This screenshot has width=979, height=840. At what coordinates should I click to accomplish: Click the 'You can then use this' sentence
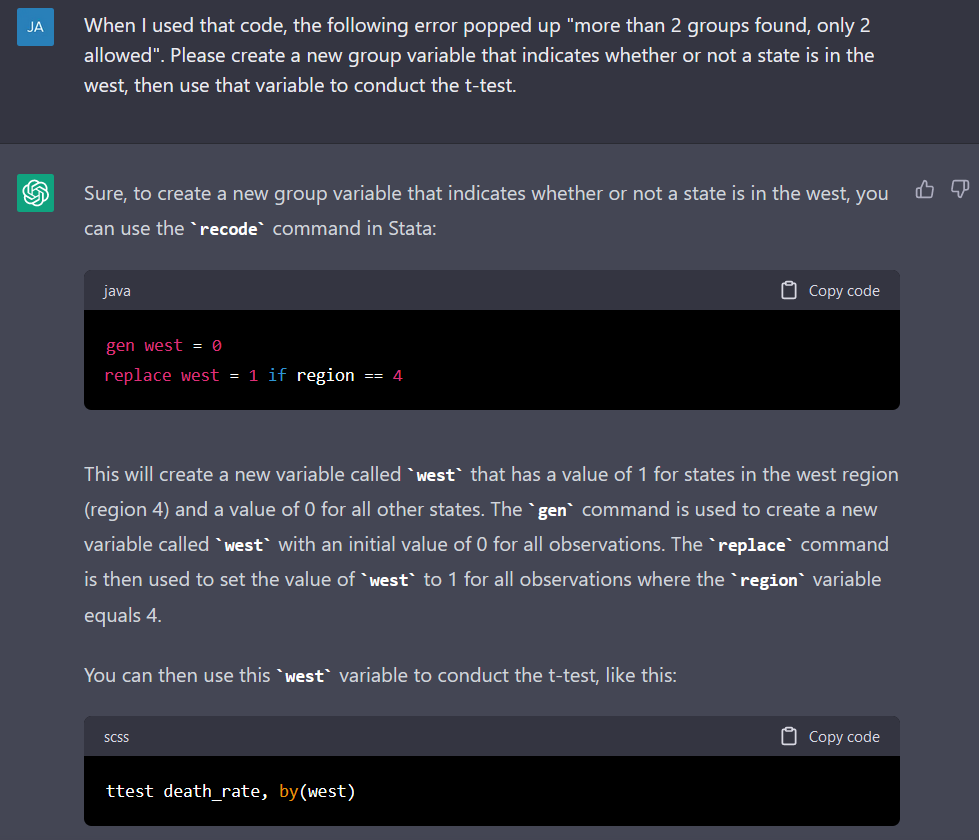(x=380, y=675)
